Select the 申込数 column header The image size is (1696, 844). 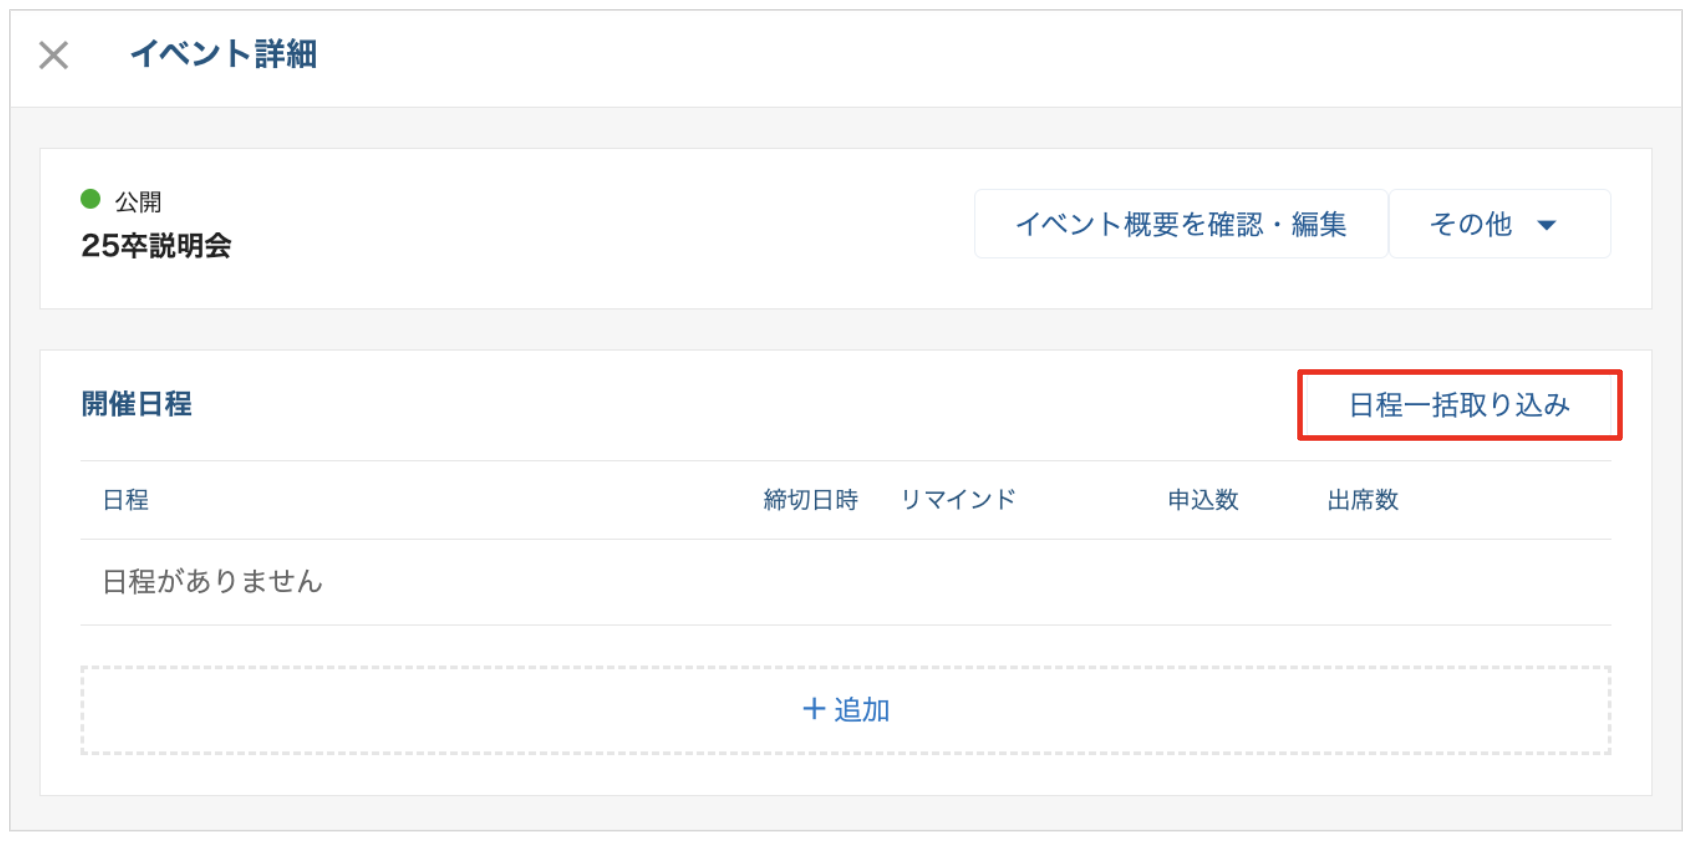[1203, 500]
